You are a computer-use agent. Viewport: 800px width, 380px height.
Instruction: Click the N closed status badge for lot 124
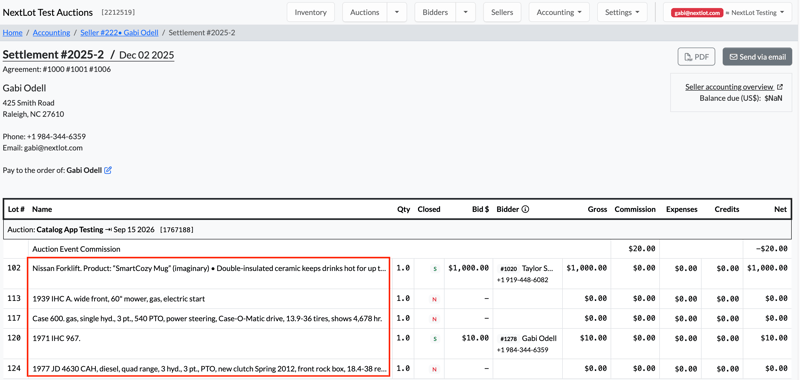(435, 369)
